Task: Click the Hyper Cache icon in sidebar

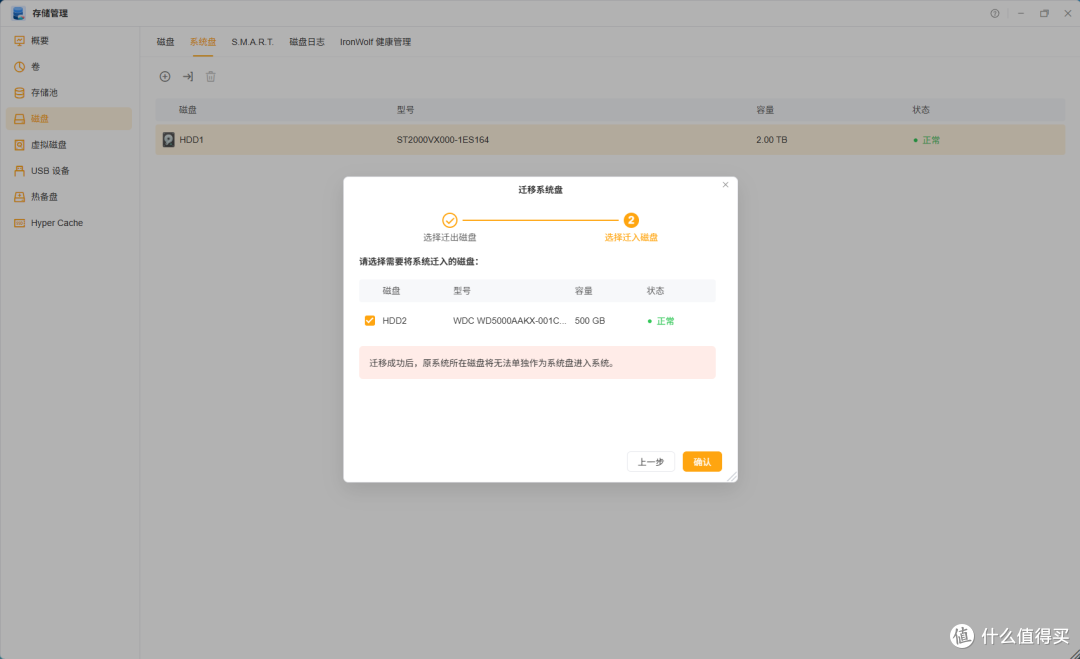Action: pyautogui.click(x=19, y=223)
